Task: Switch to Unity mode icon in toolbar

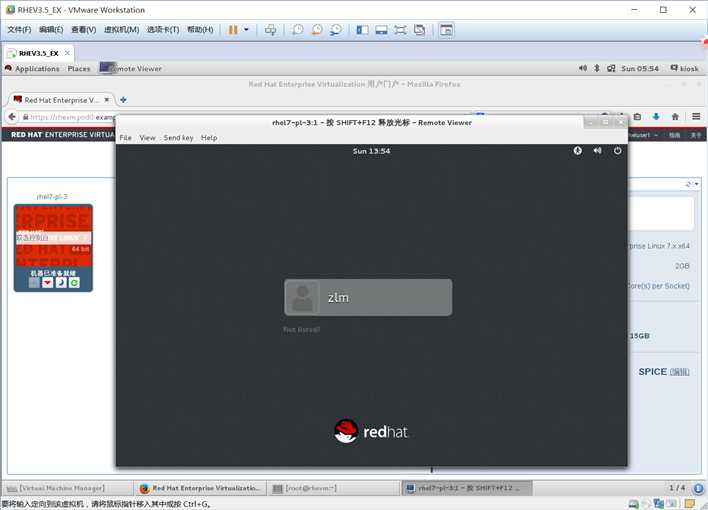Action: tap(419, 30)
